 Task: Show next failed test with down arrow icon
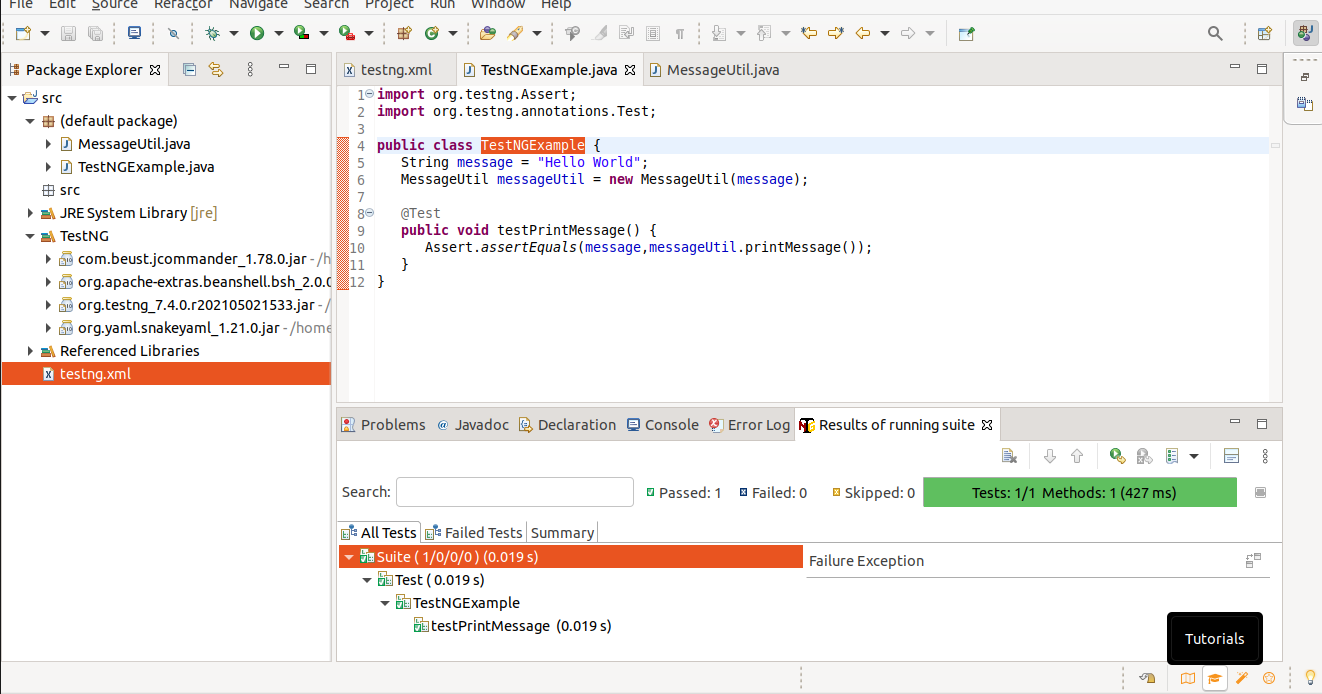pos(1050,456)
